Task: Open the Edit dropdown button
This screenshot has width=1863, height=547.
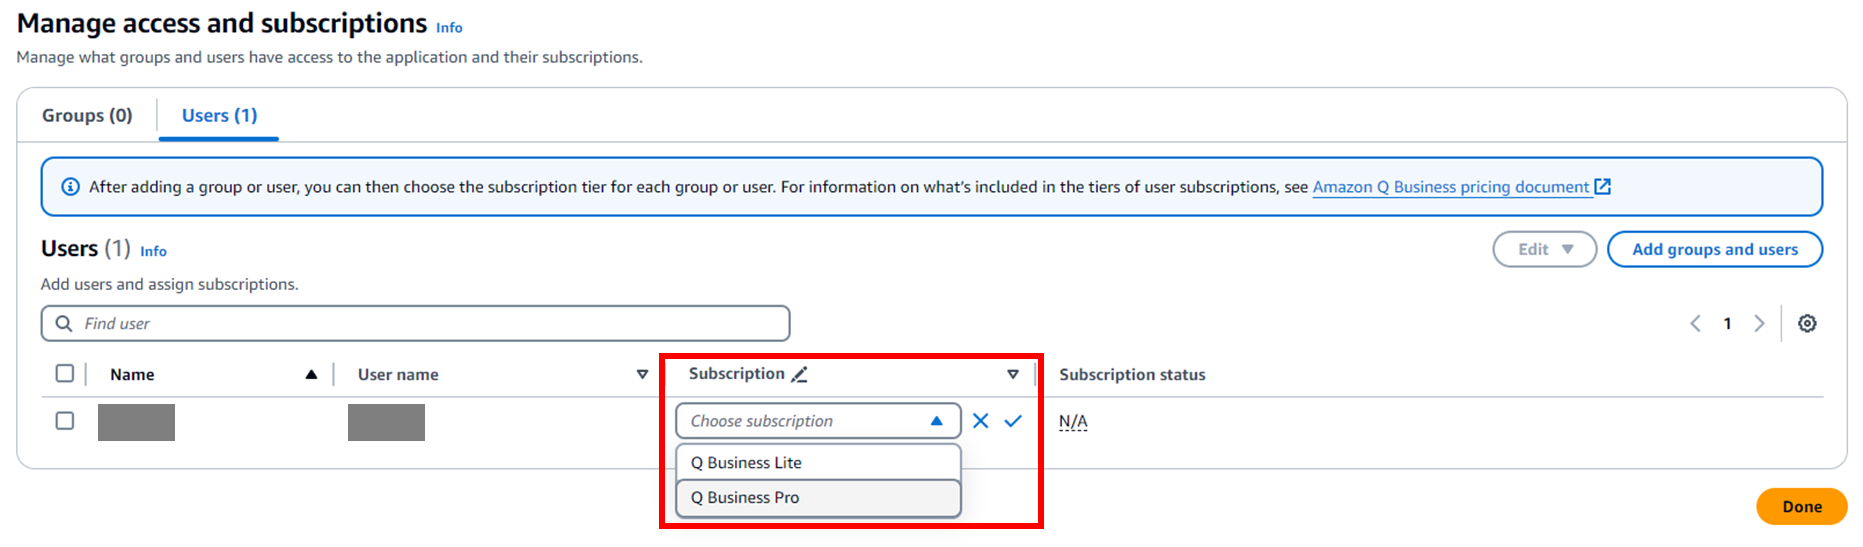Action: click(x=1544, y=249)
